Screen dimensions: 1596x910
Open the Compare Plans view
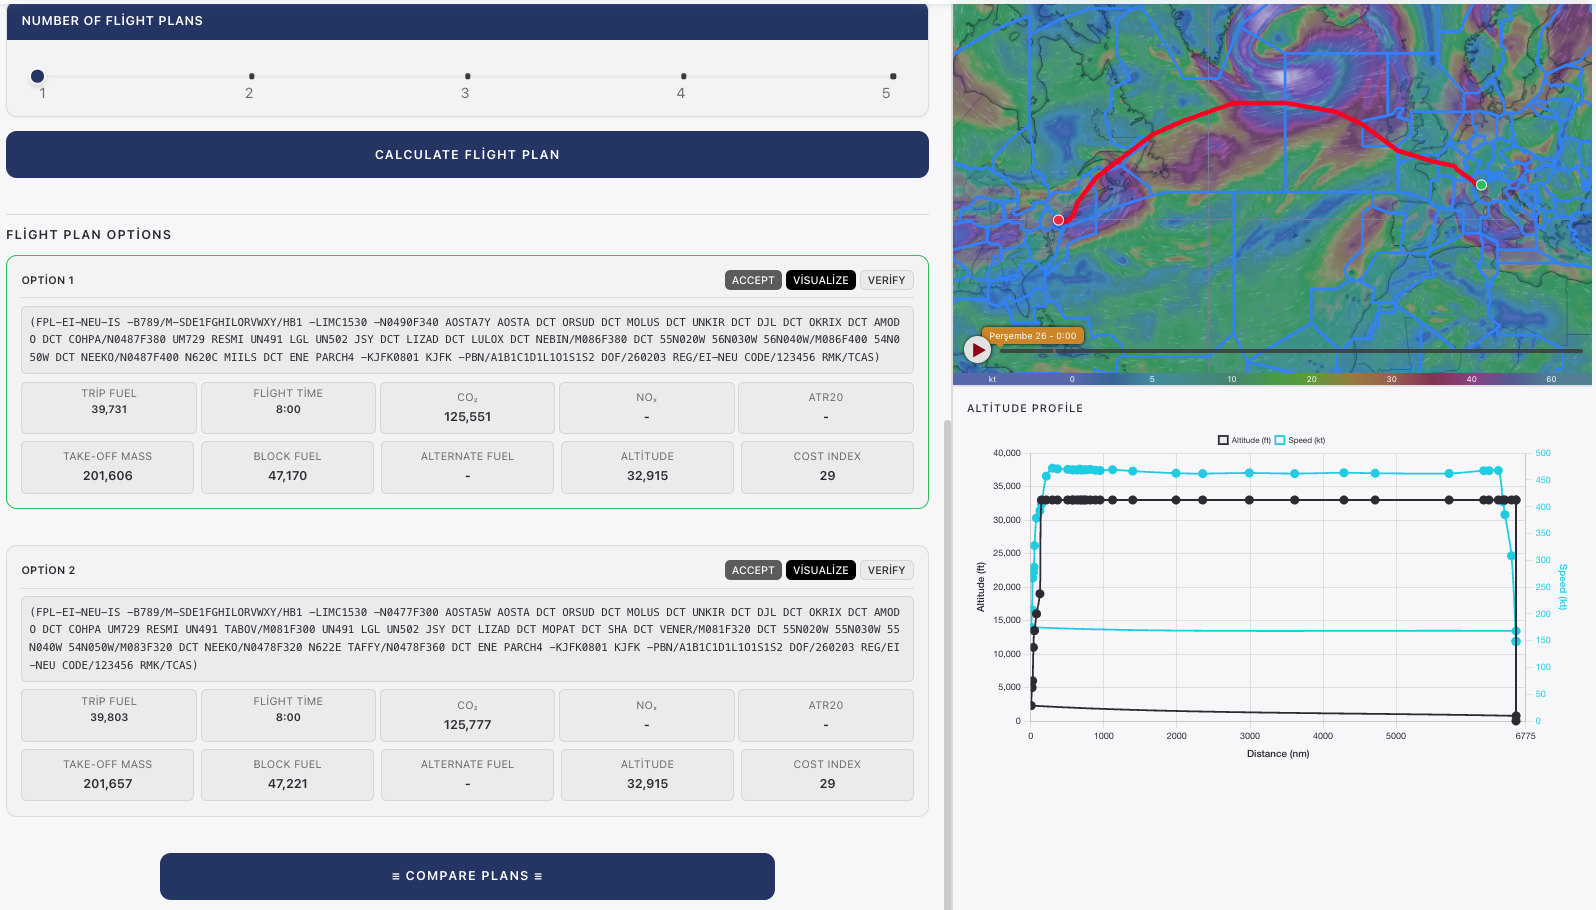click(x=467, y=876)
